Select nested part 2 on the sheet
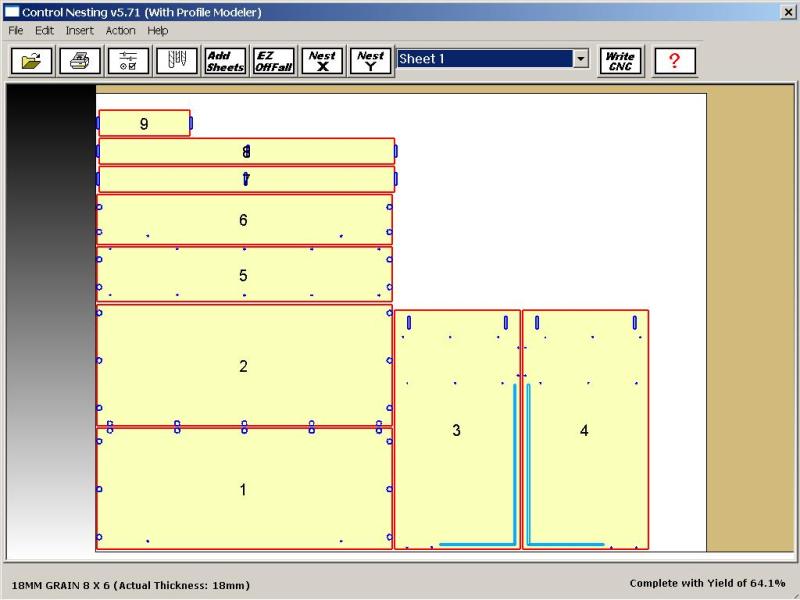 (243, 366)
